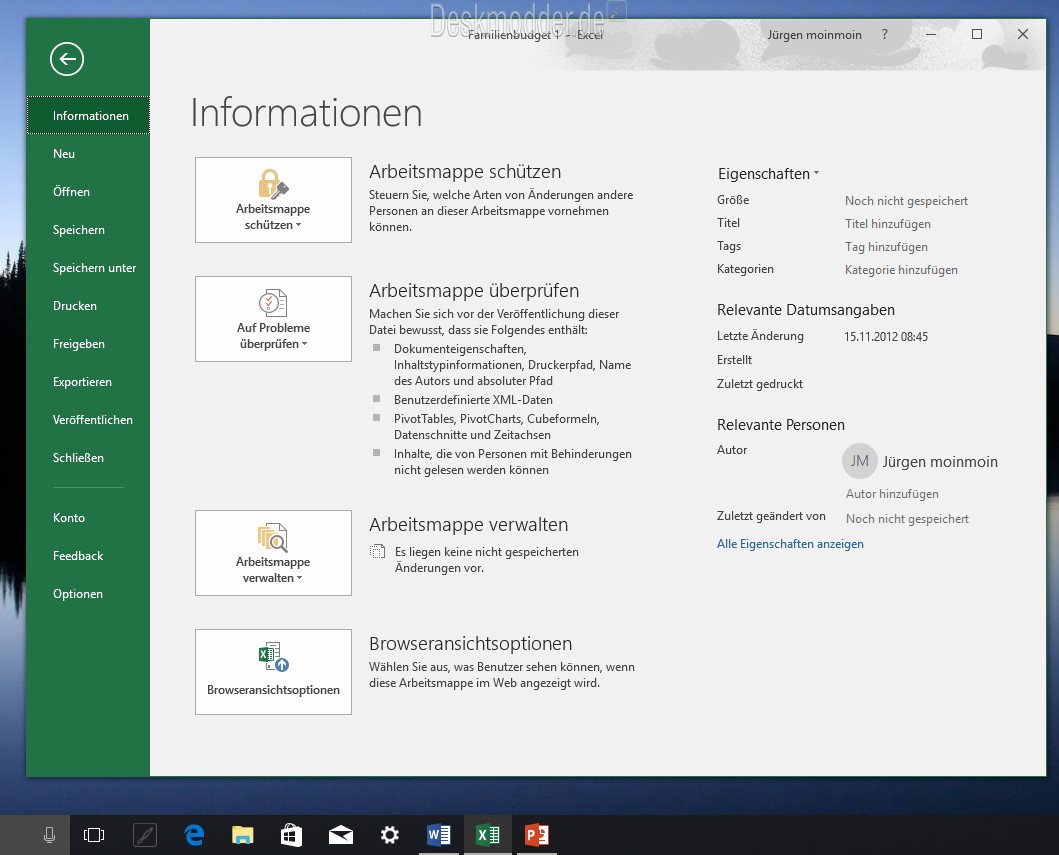Screen dimensions: 1059x855
Task: Click the Arbeitsmappe überprüfen heading
Action: click(474, 290)
